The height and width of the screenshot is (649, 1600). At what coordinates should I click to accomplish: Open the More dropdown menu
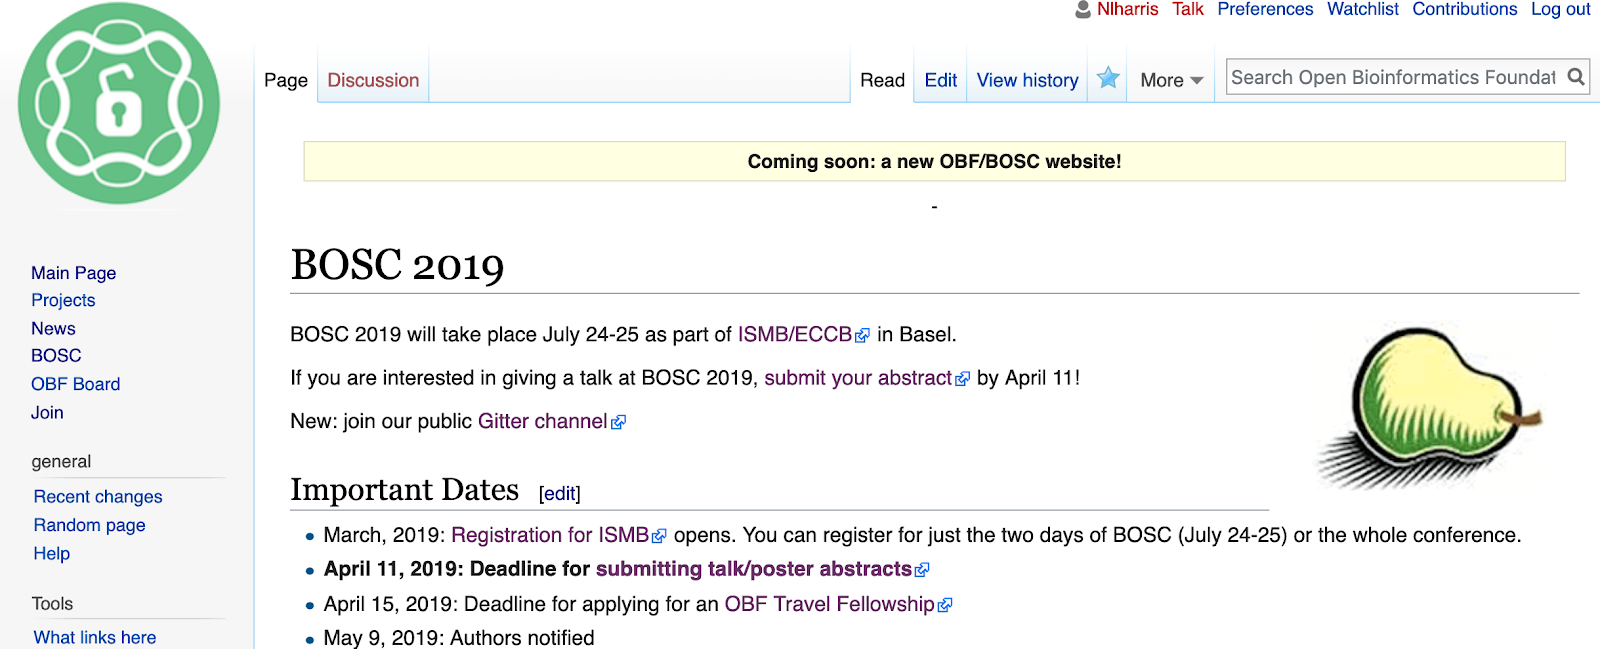(1171, 80)
